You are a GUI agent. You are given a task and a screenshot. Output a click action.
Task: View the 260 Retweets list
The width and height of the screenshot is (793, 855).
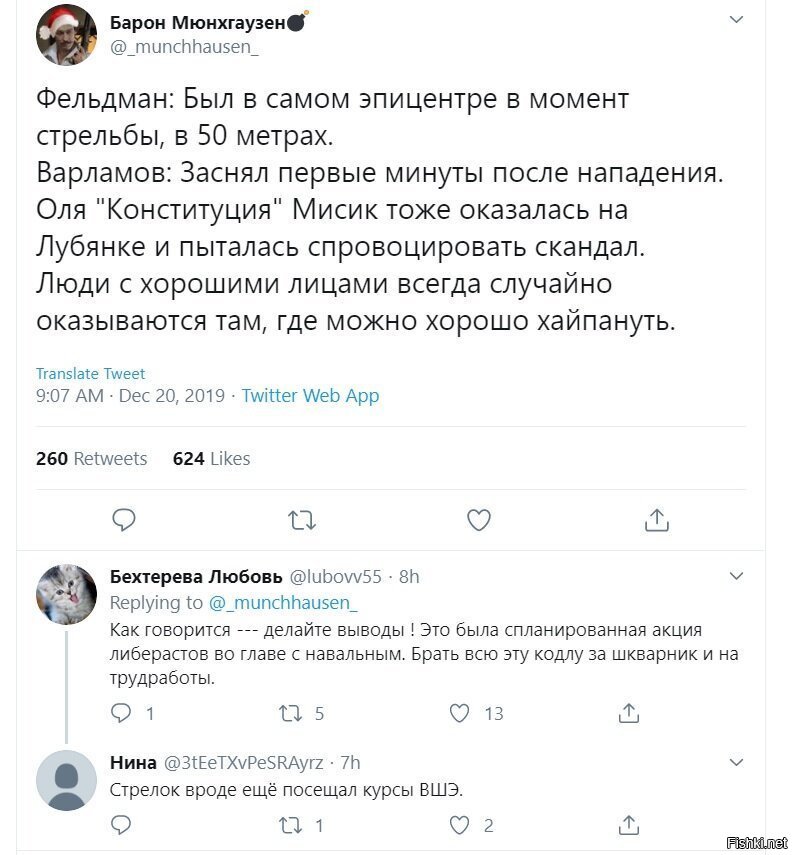[92, 459]
